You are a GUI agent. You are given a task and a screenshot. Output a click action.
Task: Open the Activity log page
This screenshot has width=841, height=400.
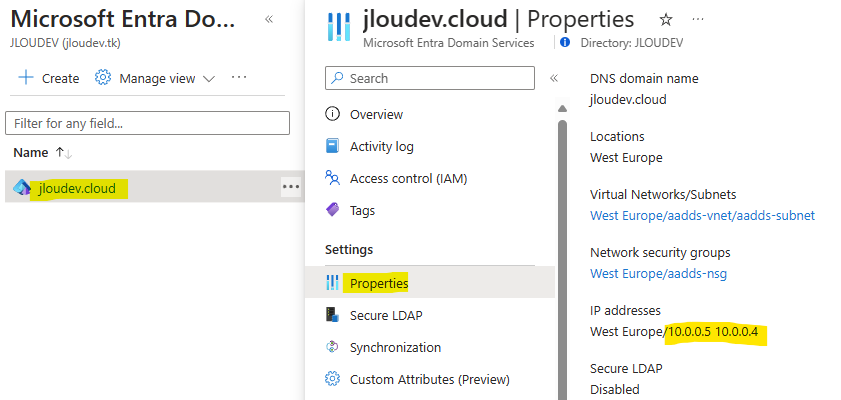point(381,146)
